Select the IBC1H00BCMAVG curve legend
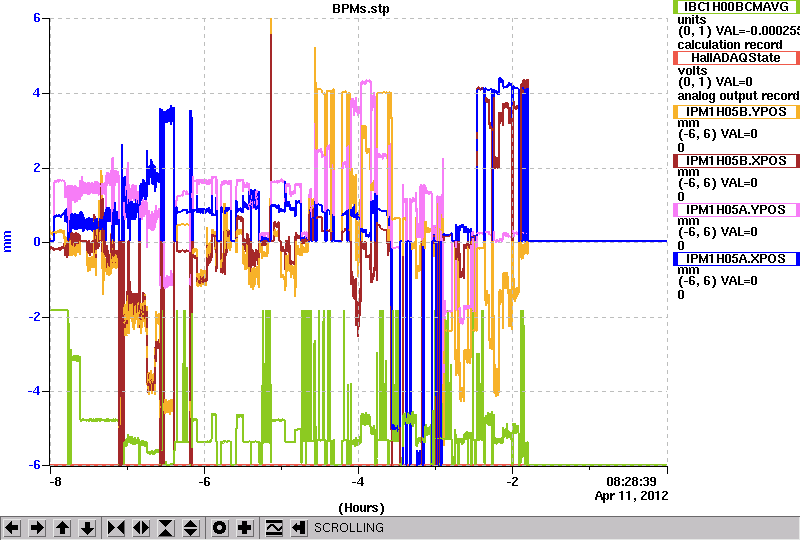Viewport: 800px width, 540px height. [736, 7]
